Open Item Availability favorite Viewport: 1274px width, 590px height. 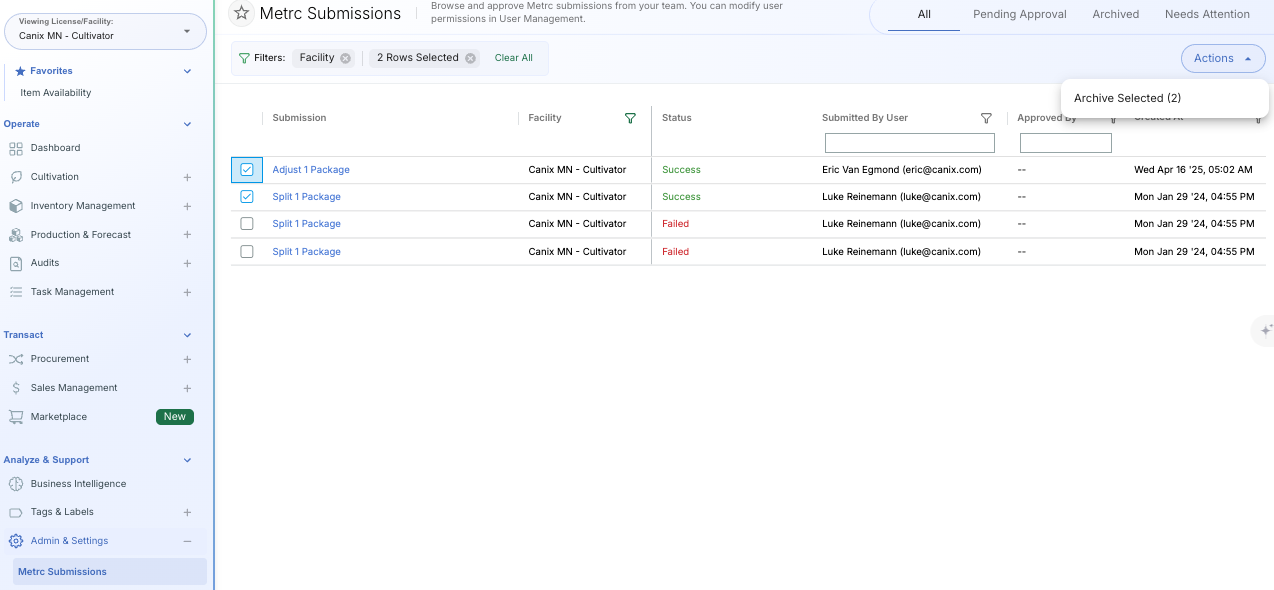pyautogui.click(x=56, y=93)
